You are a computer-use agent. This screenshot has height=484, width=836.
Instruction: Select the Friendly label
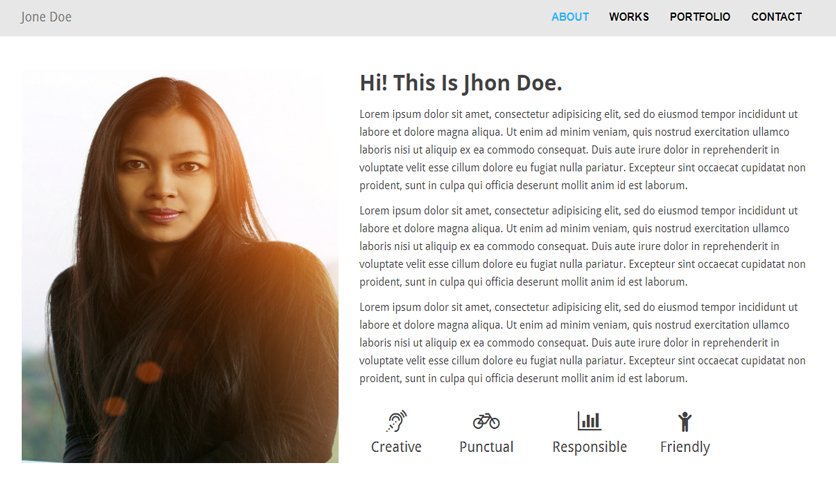tap(685, 447)
